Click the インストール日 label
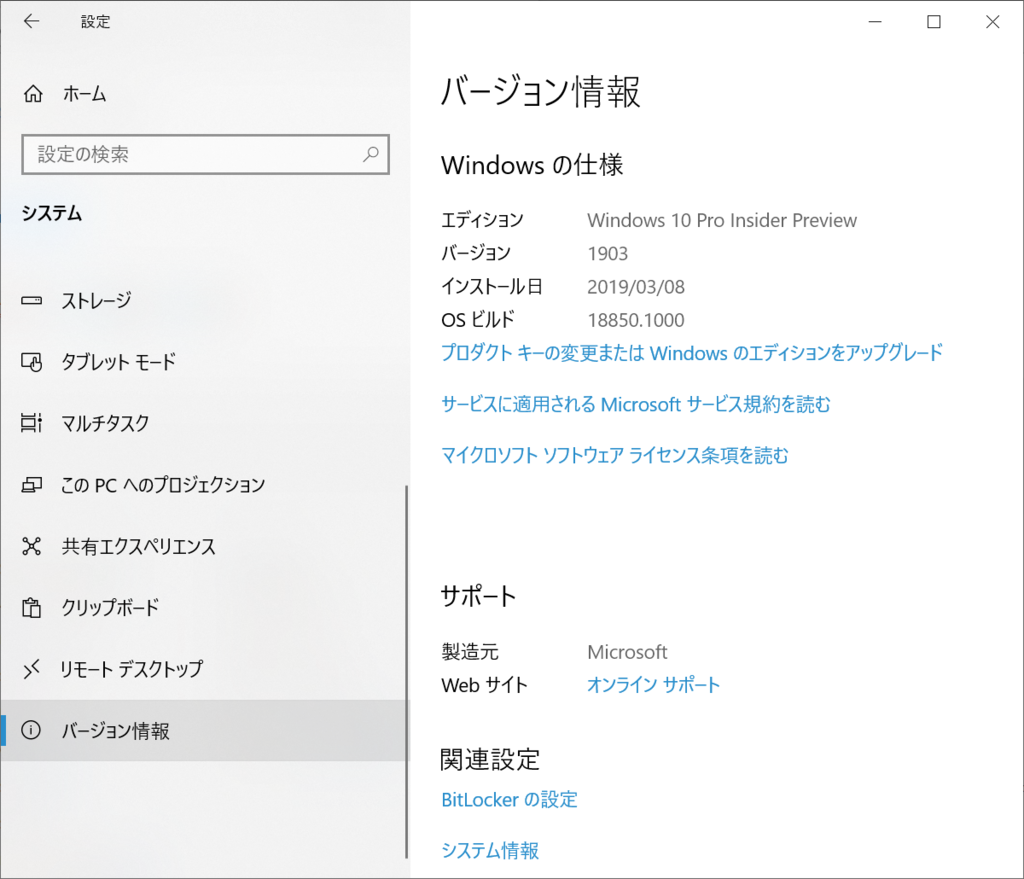Screen dimensions: 1024x879 point(492,287)
